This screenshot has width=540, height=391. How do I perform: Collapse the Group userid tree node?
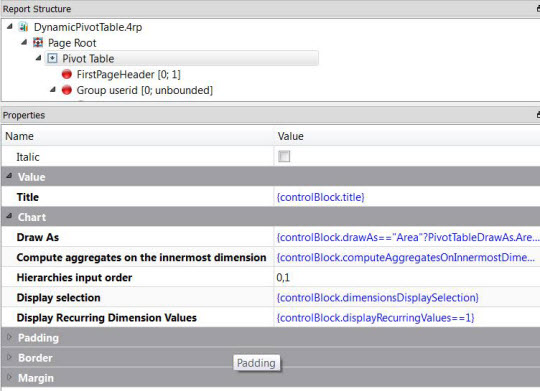[x=52, y=90]
